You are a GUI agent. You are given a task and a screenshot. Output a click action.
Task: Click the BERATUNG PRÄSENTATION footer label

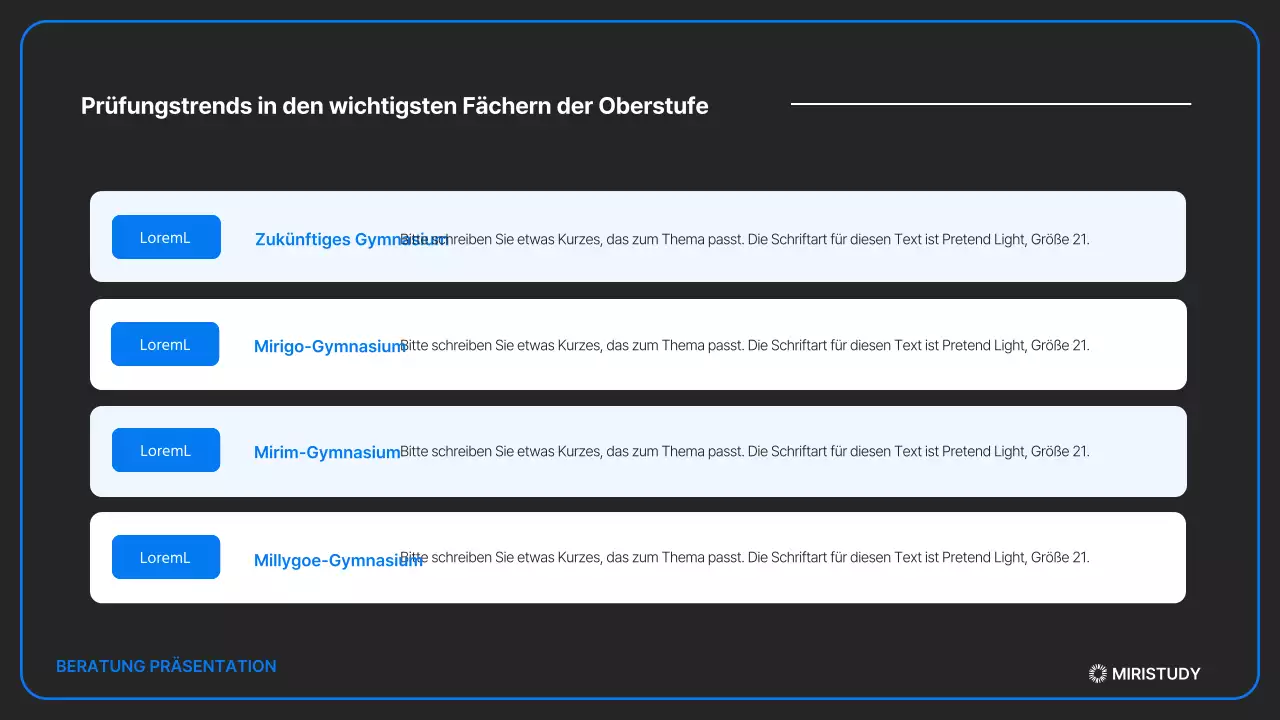(166, 666)
